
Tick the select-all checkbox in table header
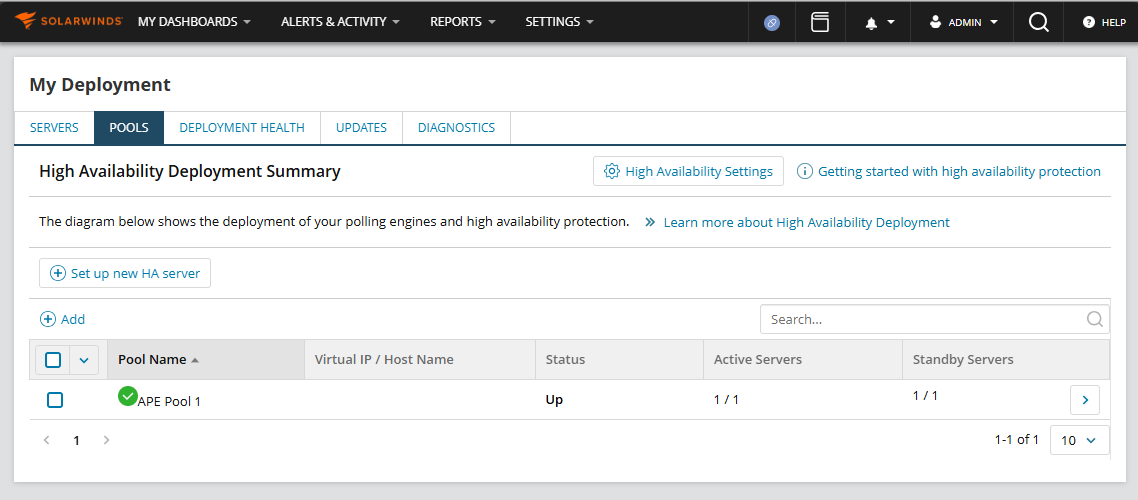(54, 360)
